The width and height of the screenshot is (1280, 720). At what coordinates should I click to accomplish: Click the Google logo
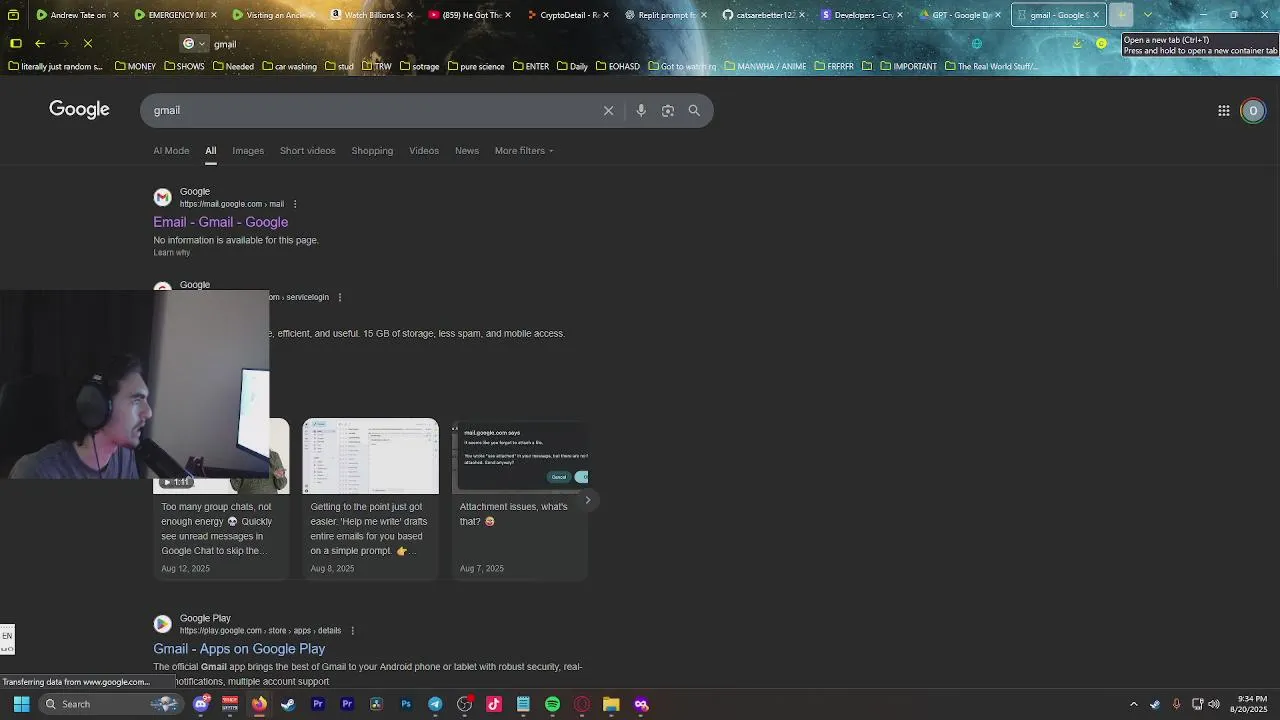pyautogui.click(x=79, y=110)
